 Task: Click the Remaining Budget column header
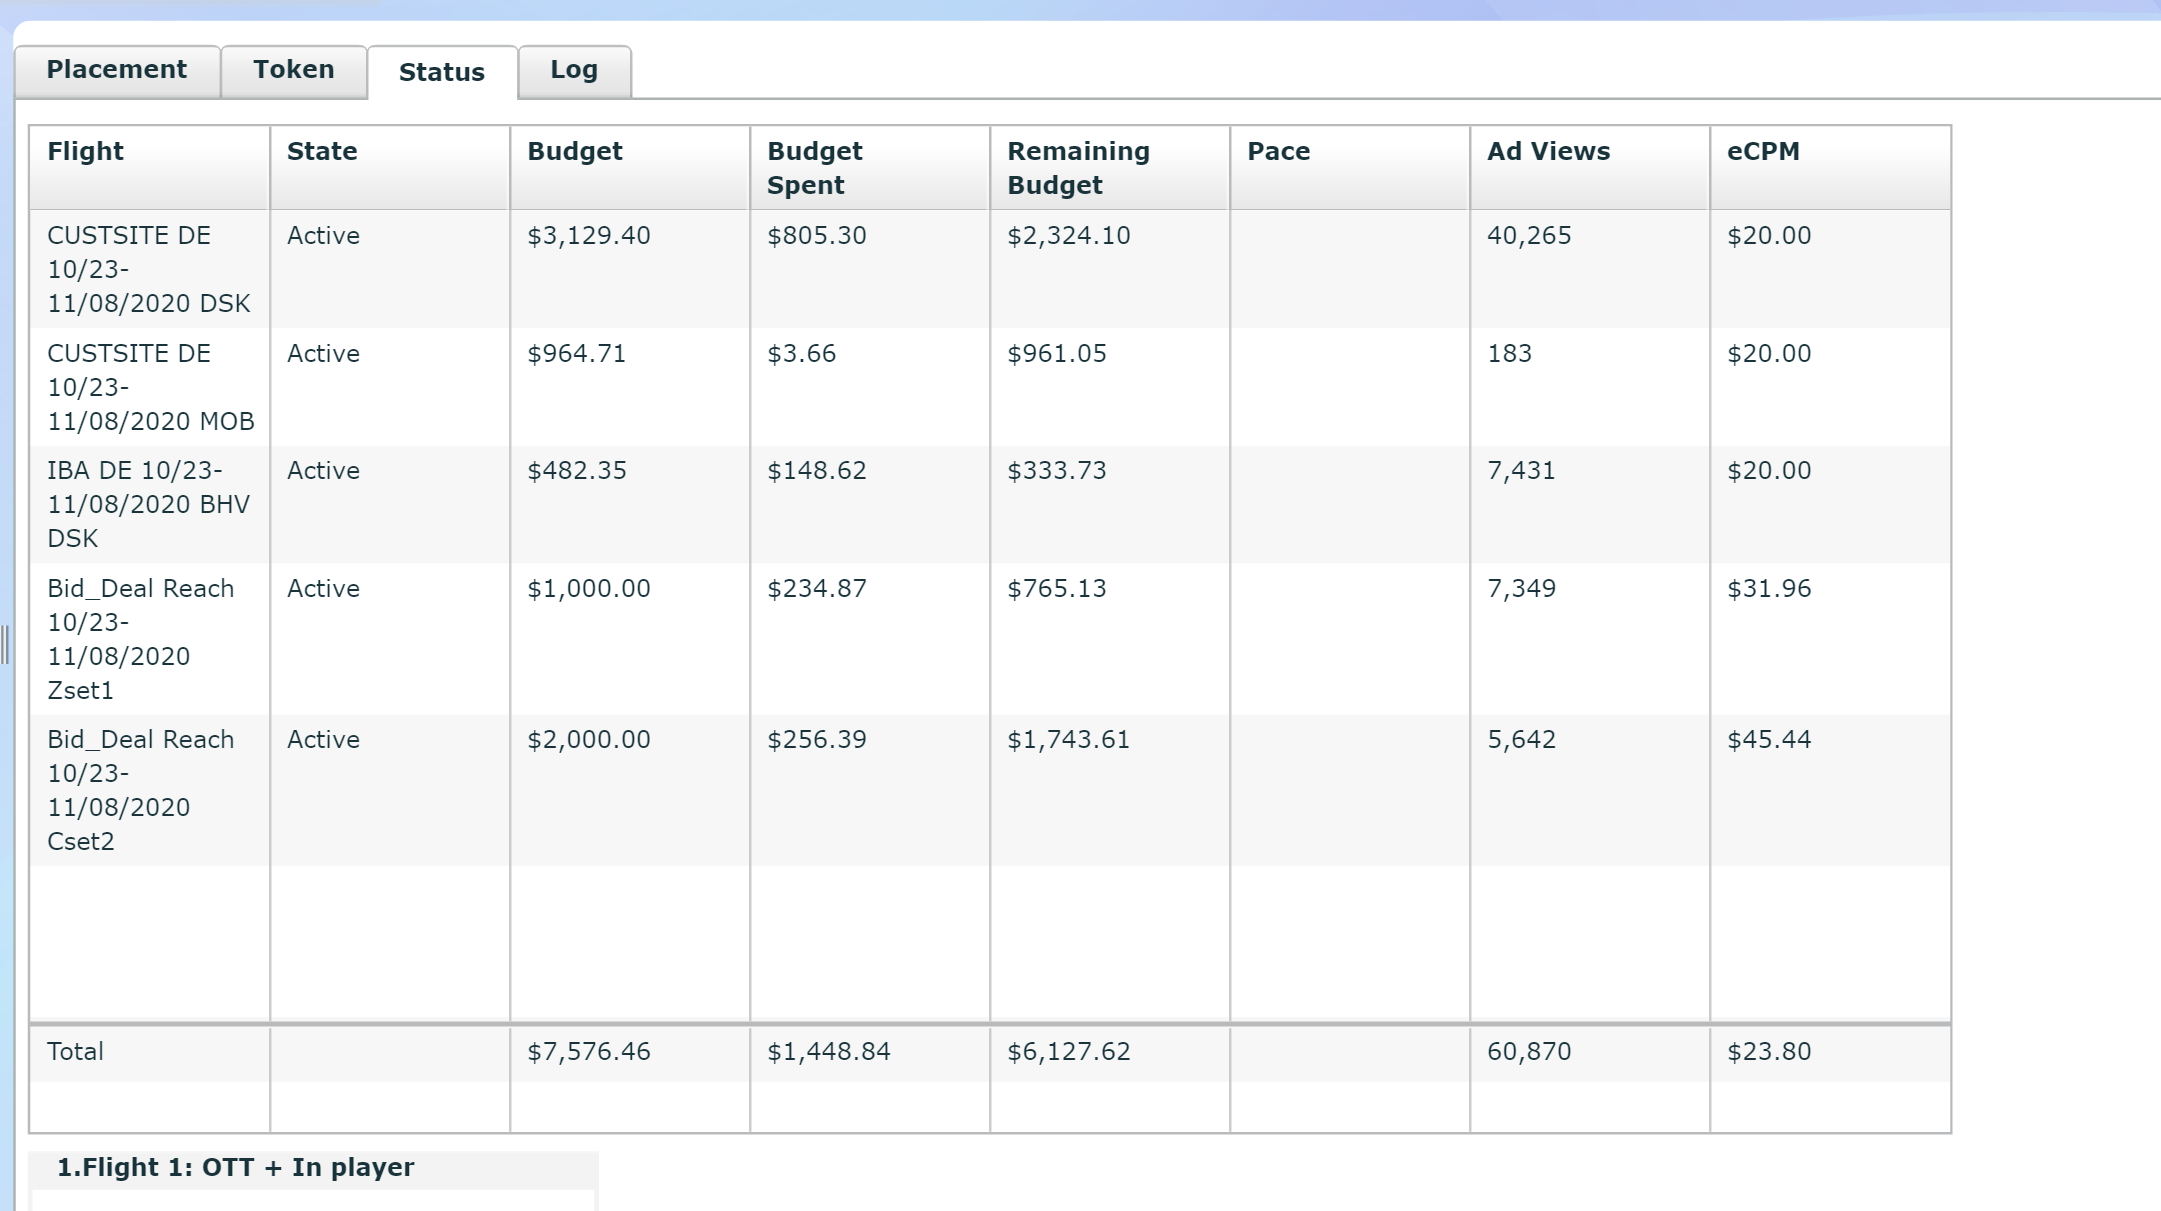pos(1078,168)
